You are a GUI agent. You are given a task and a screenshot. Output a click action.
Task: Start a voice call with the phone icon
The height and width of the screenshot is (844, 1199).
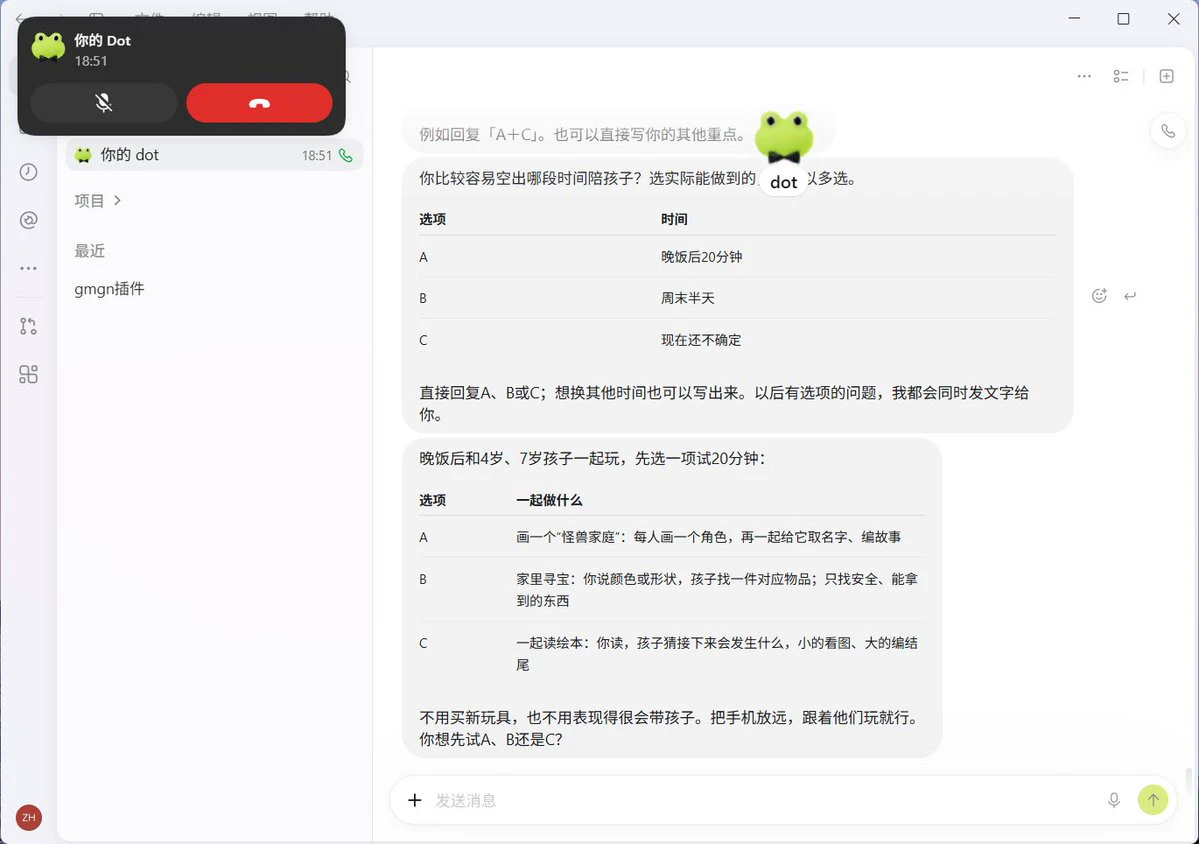[x=1168, y=131]
